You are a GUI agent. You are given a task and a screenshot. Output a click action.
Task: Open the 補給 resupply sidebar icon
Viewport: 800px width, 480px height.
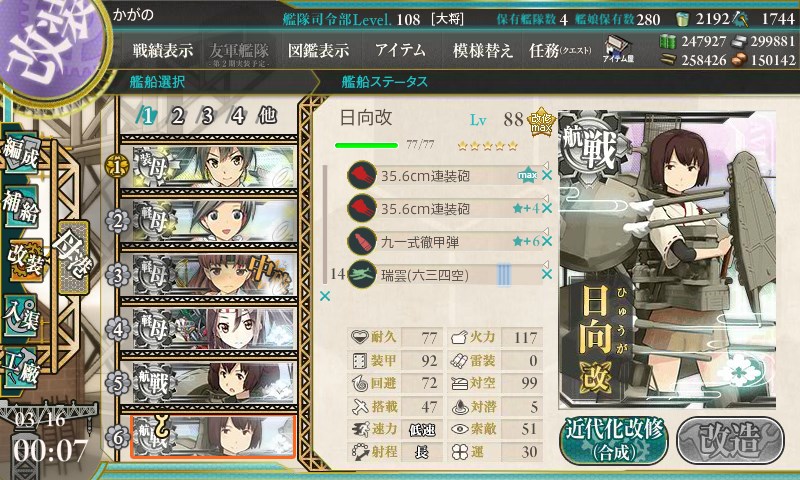point(20,206)
